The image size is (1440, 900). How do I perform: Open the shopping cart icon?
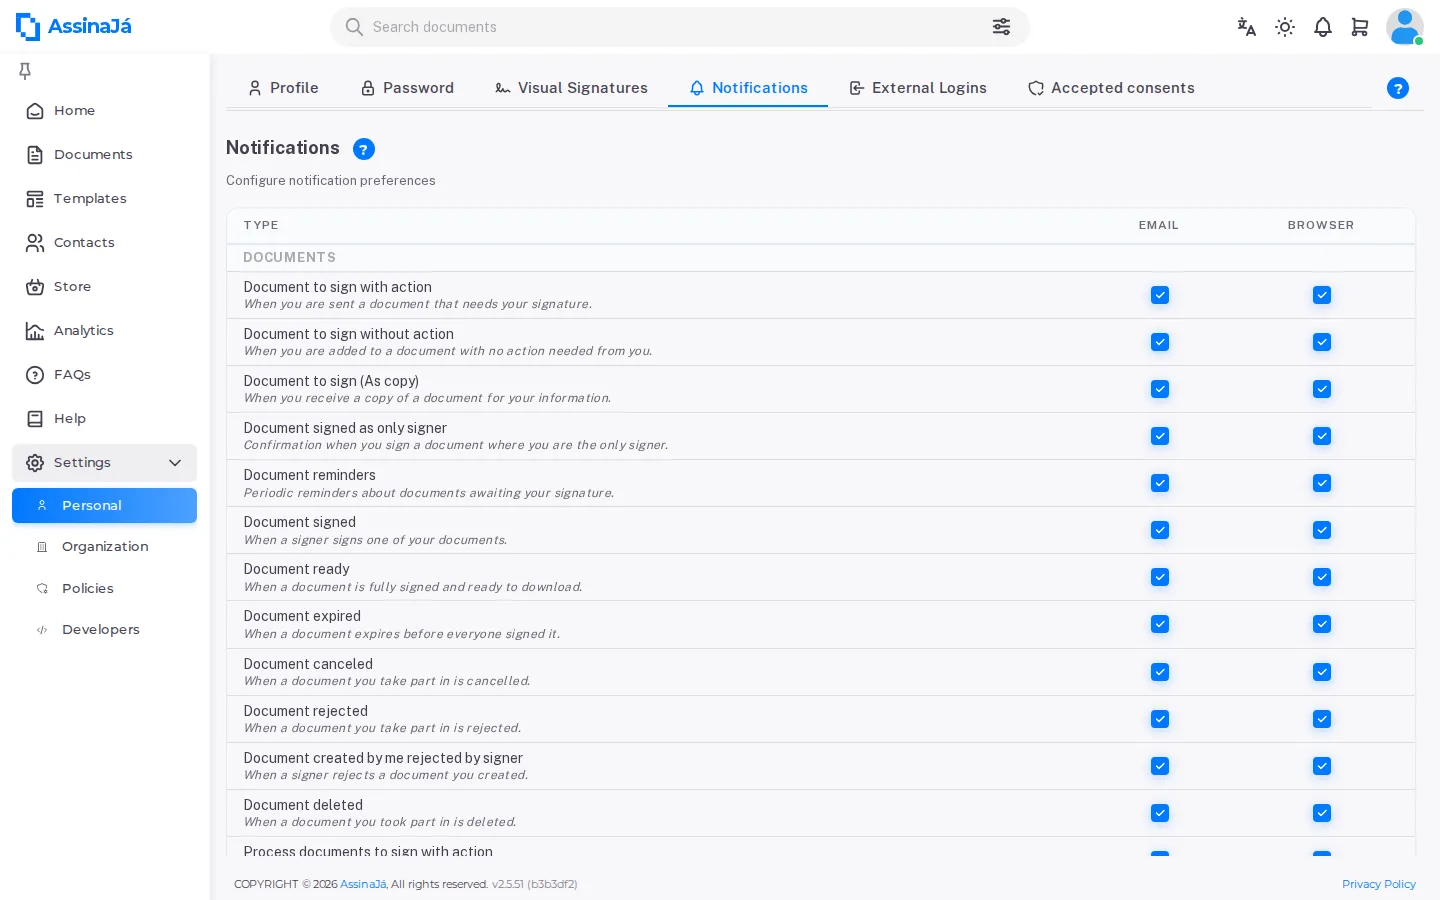pyautogui.click(x=1360, y=27)
